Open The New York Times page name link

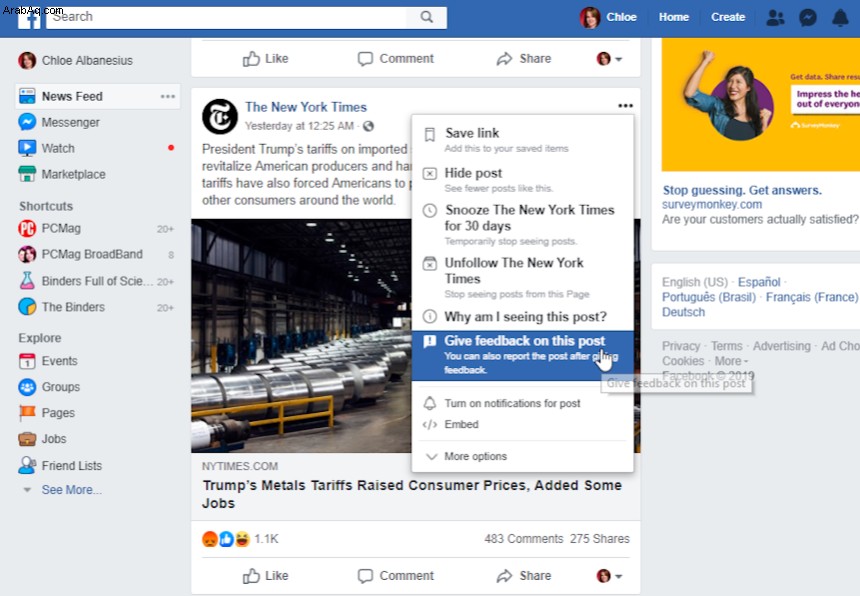tap(306, 107)
